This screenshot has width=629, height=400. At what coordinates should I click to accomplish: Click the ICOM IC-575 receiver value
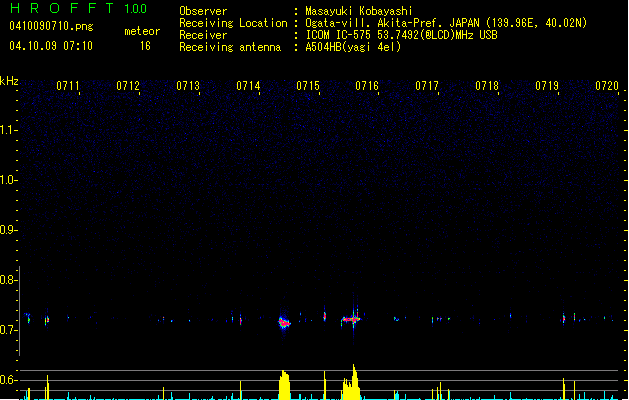pyautogui.click(x=402, y=35)
